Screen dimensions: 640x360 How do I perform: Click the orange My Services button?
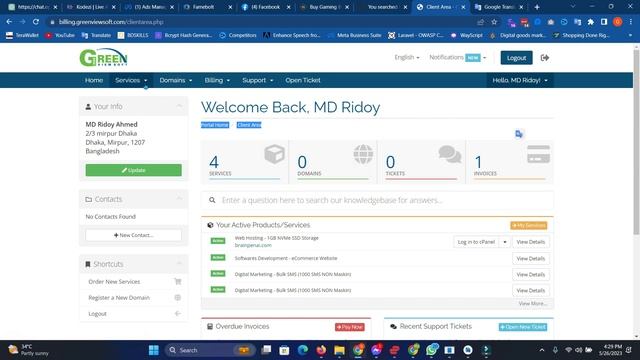pos(529,225)
